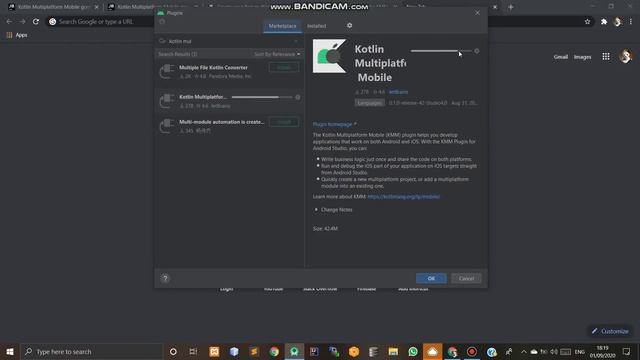Open Sublime Text from taskbar
Screen dimensions: 640x360
[x=254, y=351]
